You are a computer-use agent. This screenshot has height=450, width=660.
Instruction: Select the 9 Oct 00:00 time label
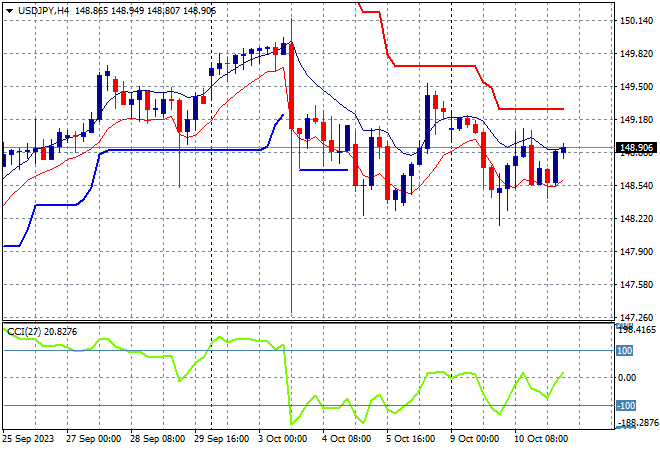(475, 439)
